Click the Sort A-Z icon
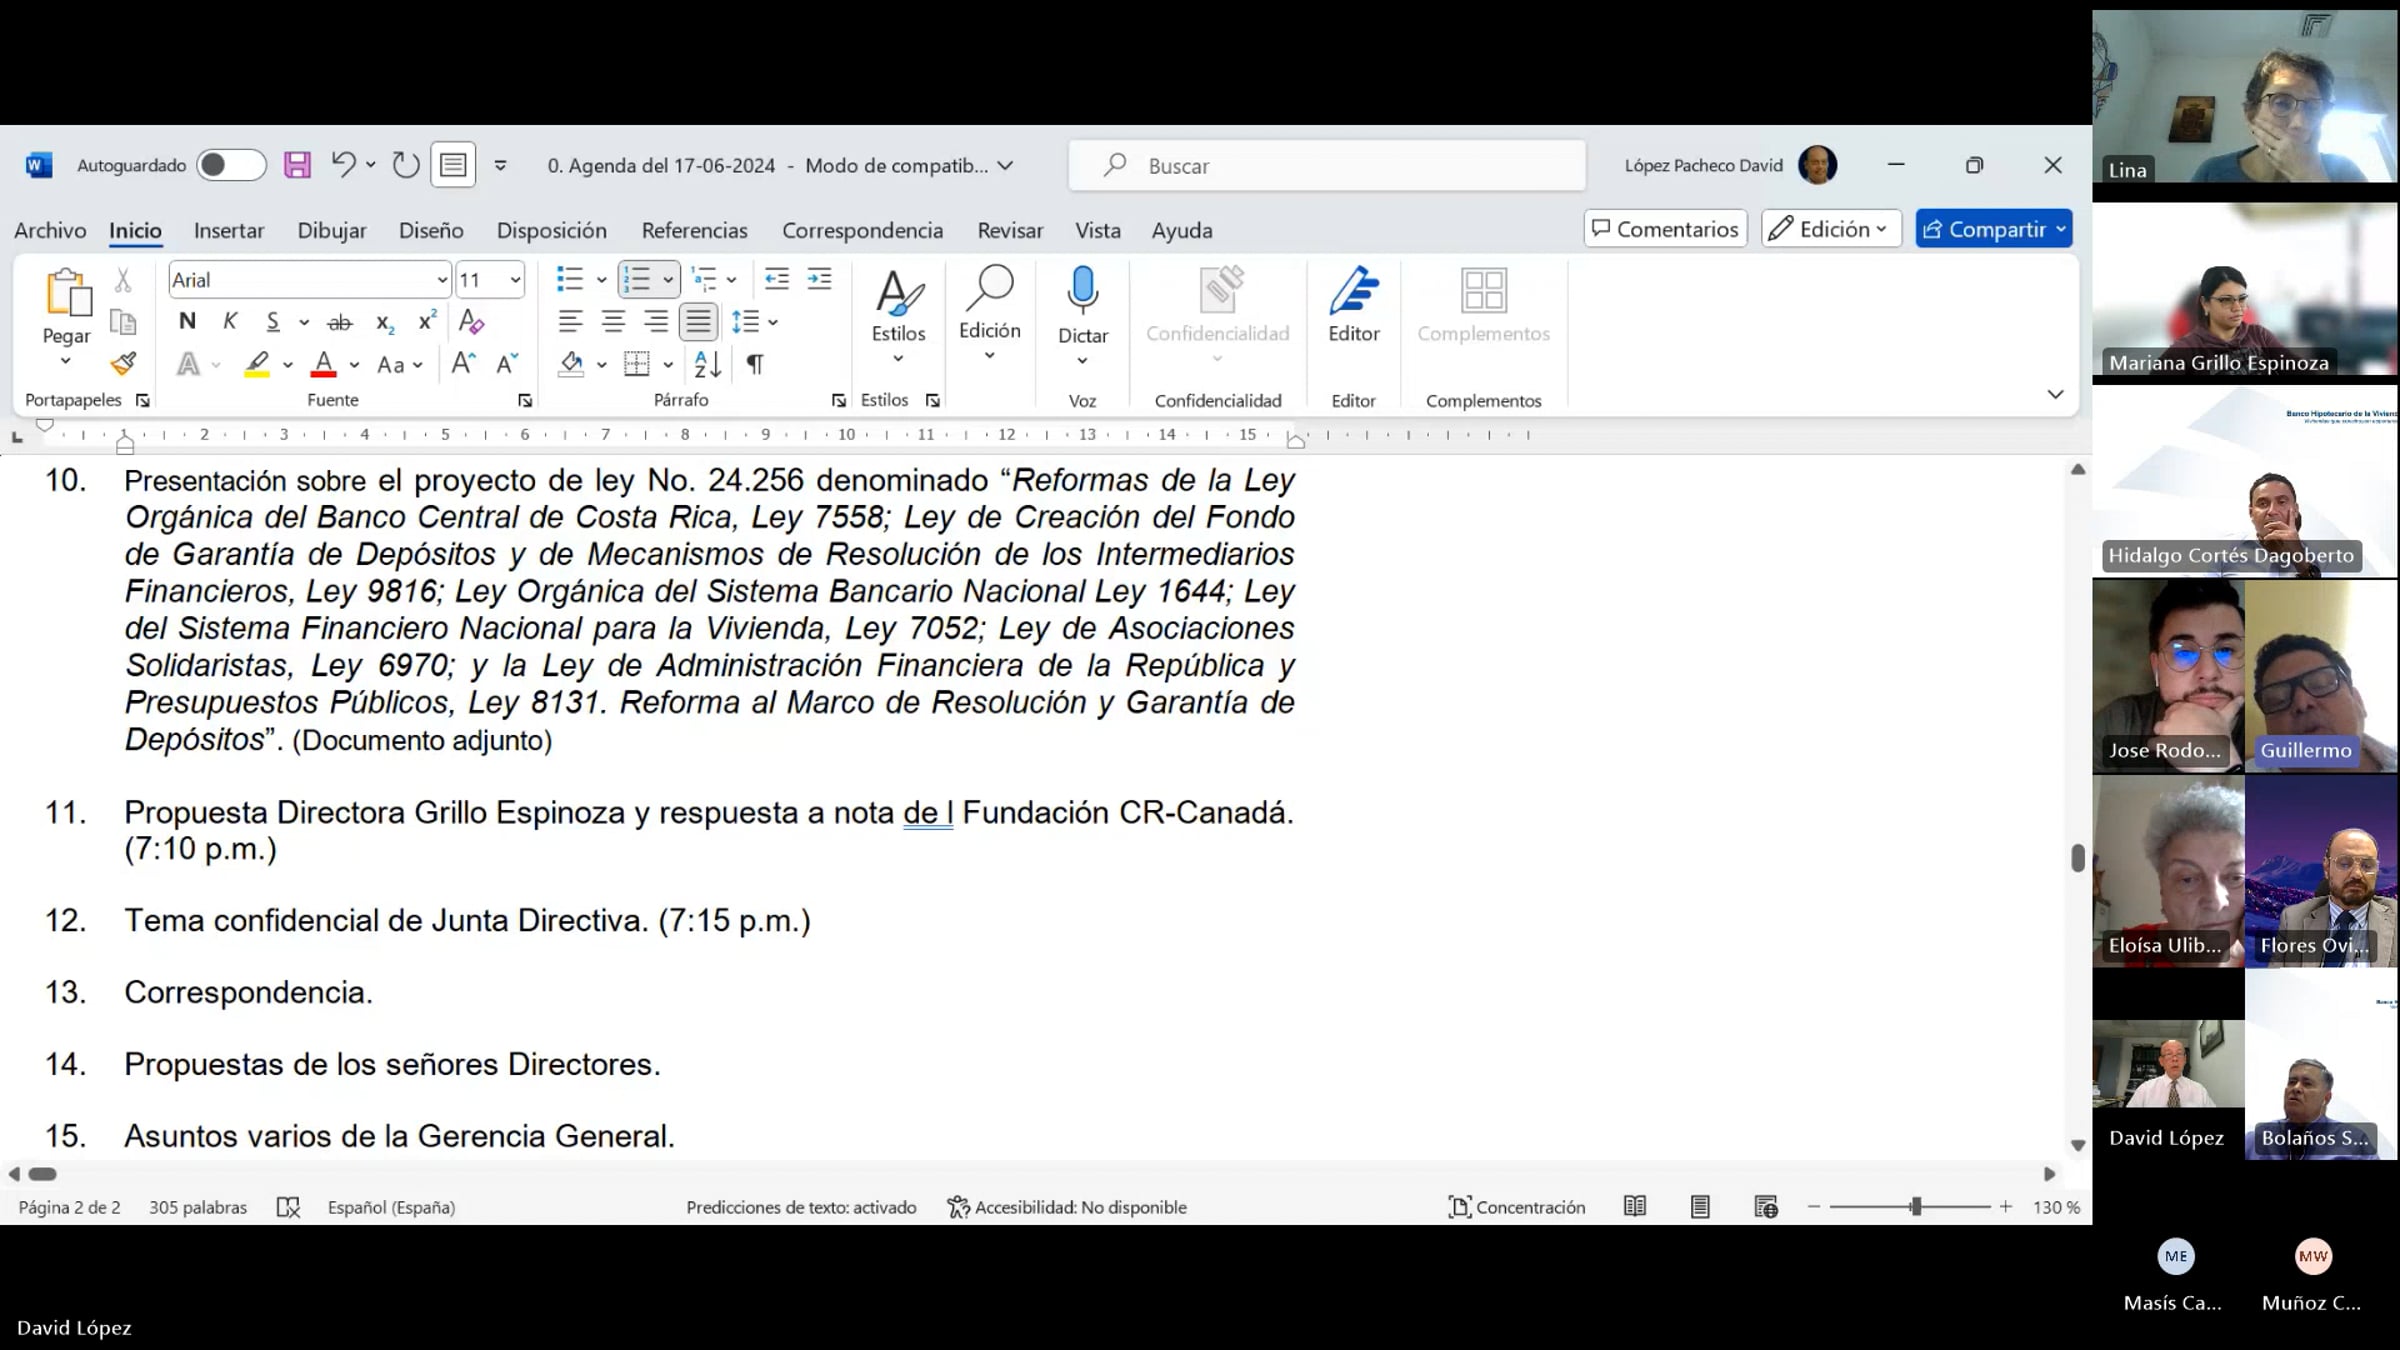 [x=707, y=364]
